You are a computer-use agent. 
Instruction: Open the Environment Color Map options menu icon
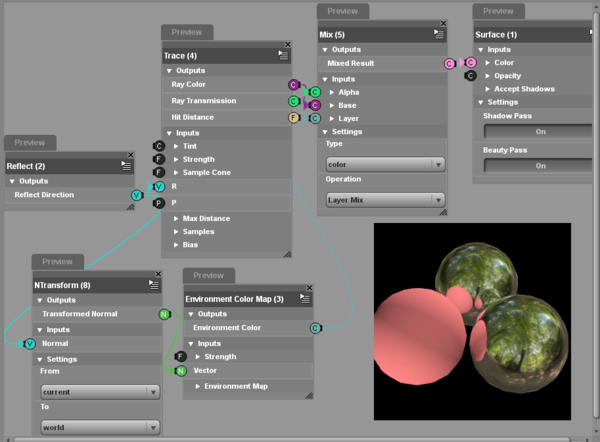[x=305, y=298]
